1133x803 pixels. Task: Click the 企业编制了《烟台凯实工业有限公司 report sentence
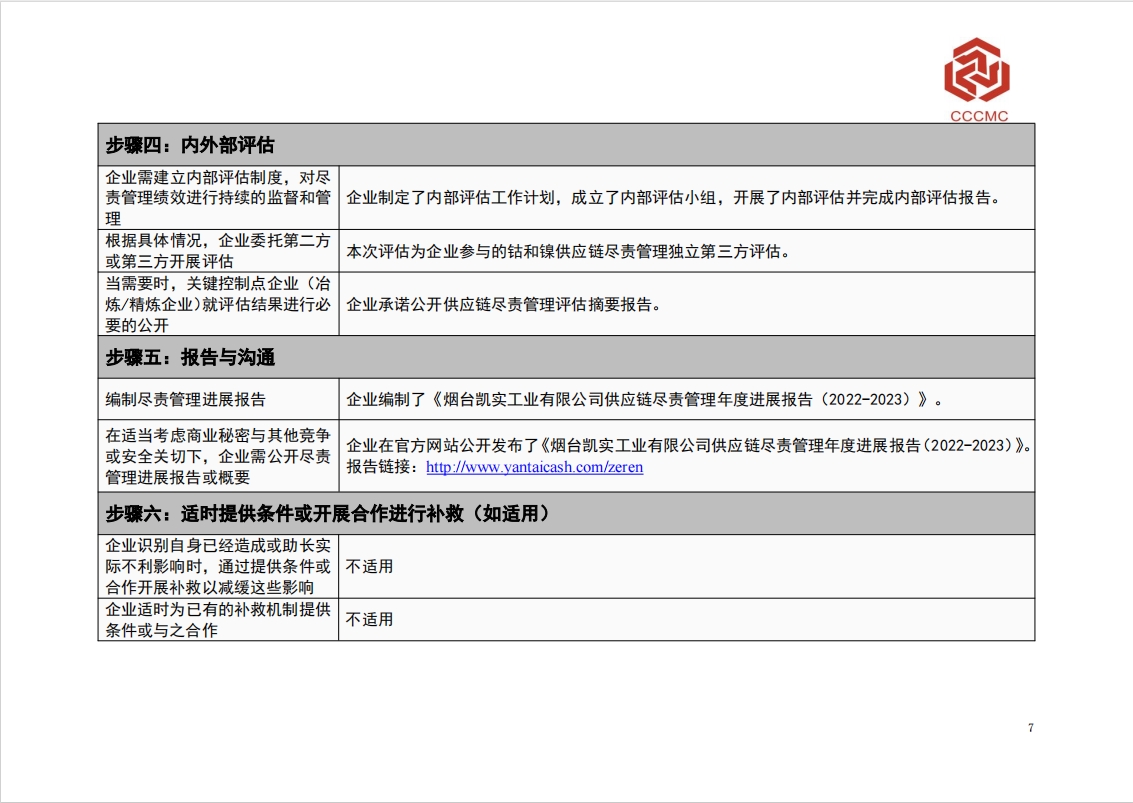644,400
